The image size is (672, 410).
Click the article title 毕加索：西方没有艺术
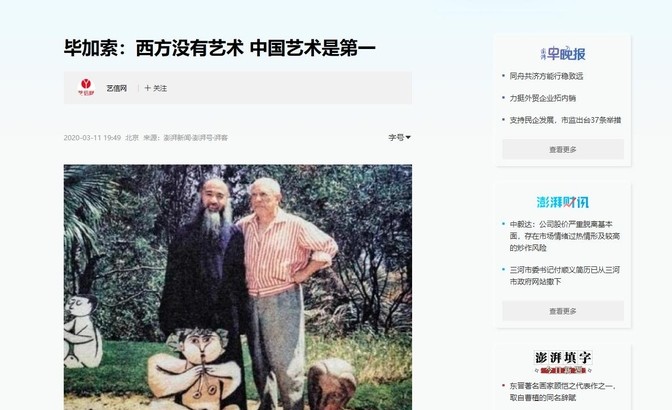220,48
